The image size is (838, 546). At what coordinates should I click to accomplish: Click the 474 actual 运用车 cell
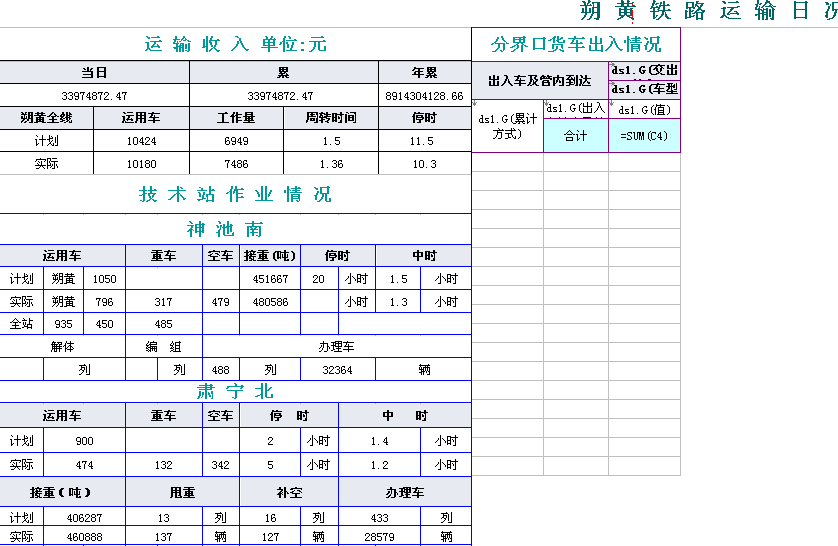84,465
